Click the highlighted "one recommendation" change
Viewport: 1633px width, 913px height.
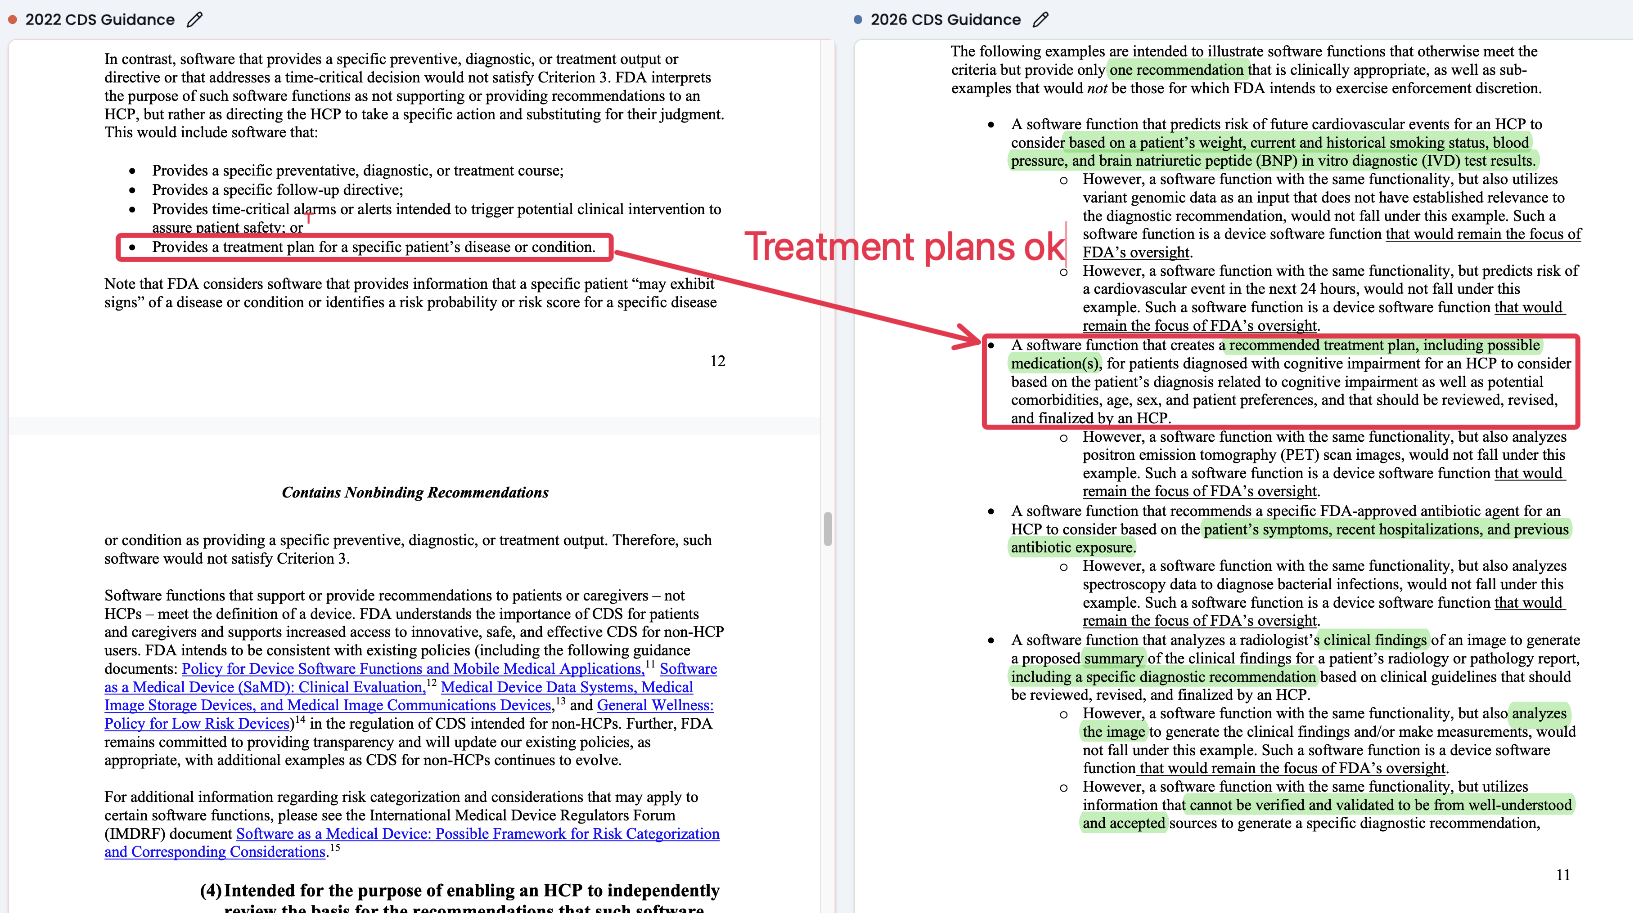1176,70
